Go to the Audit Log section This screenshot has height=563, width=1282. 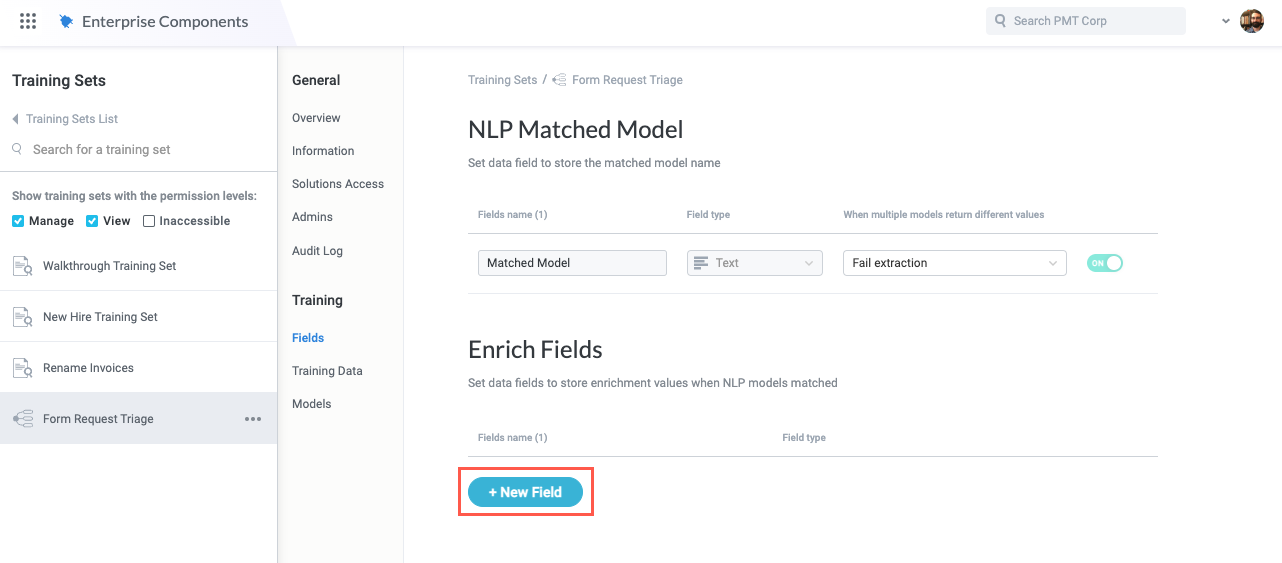pyautogui.click(x=317, y=251)
